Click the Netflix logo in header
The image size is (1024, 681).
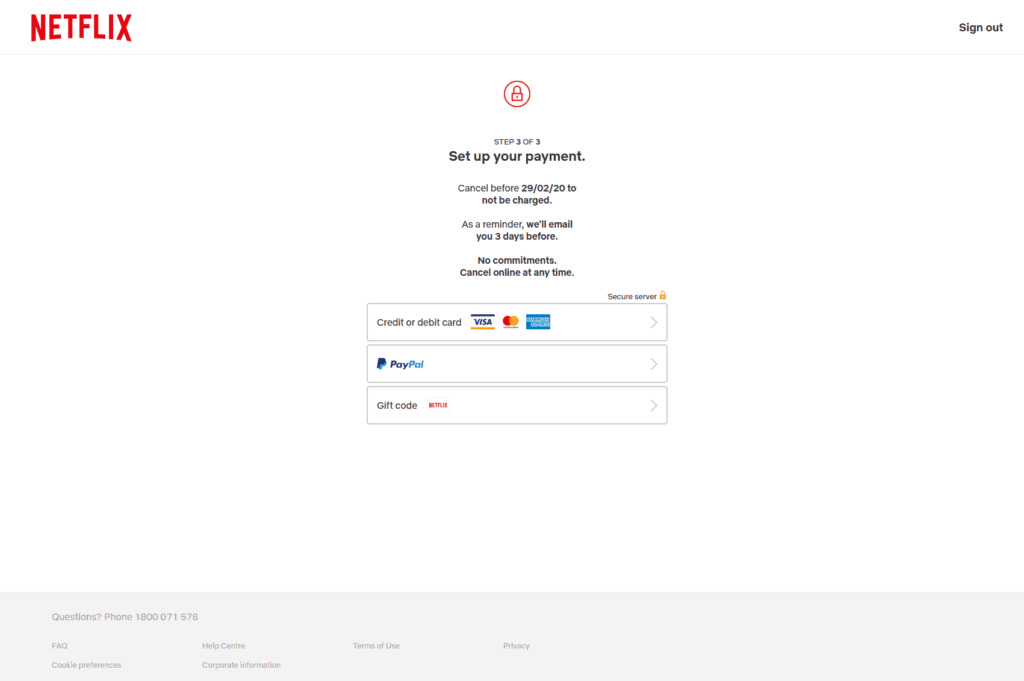pyautogui.click(x=81, y=27)
